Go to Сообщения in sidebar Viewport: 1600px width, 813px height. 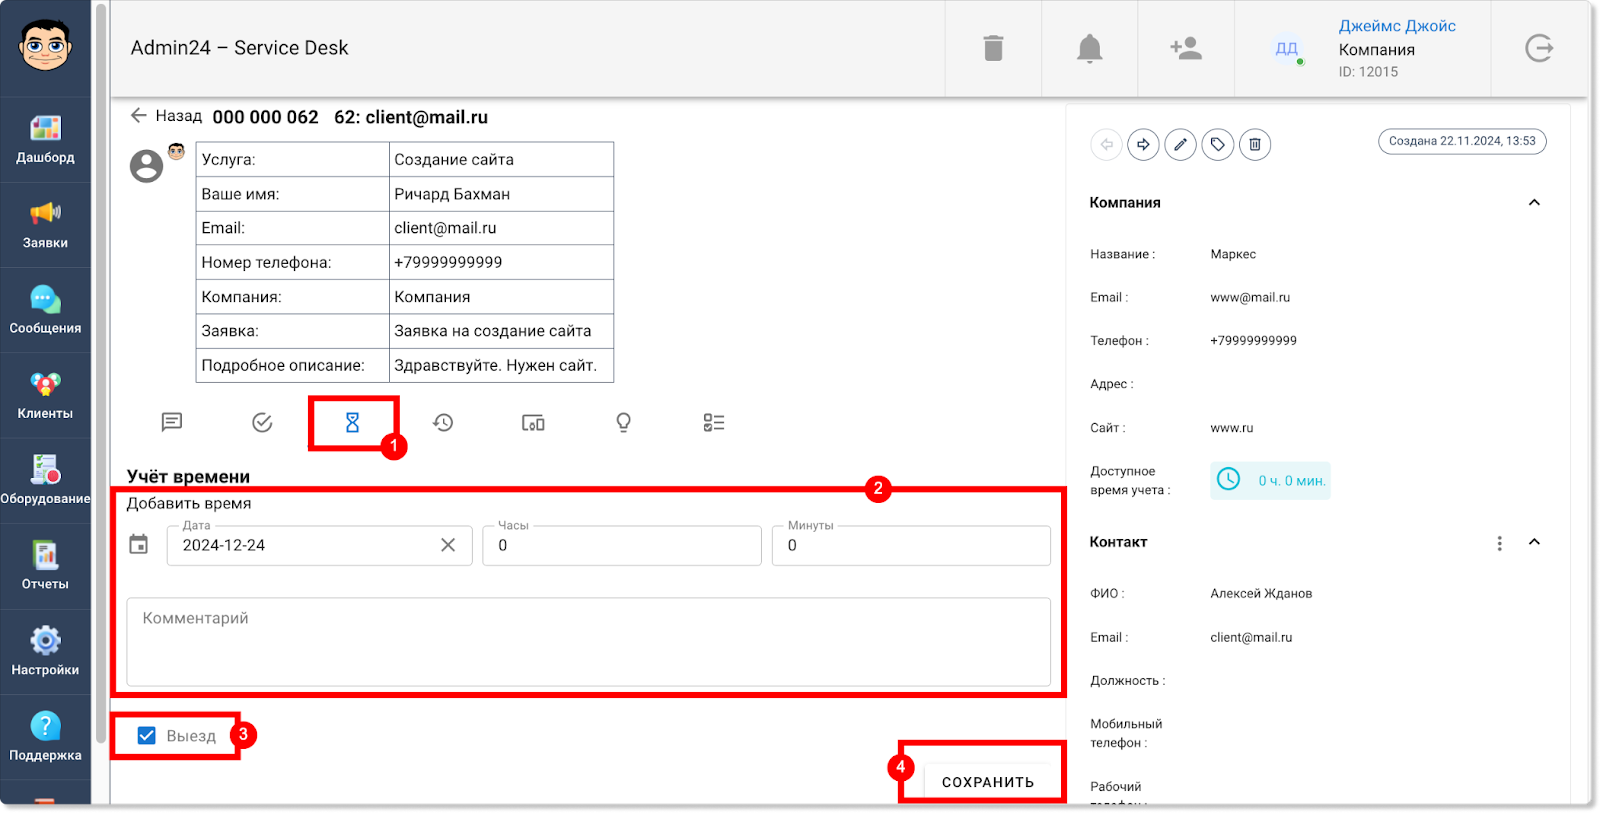click(x=45, y=310)
